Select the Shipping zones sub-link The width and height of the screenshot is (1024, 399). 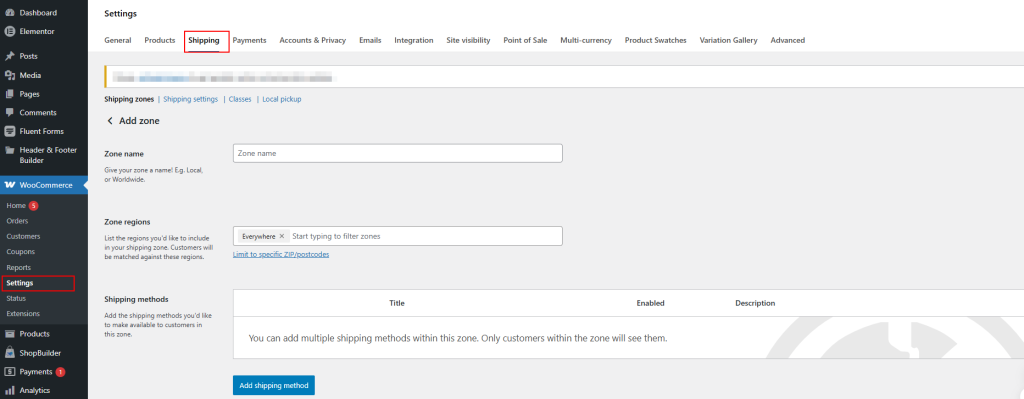[x=129, y=99]
